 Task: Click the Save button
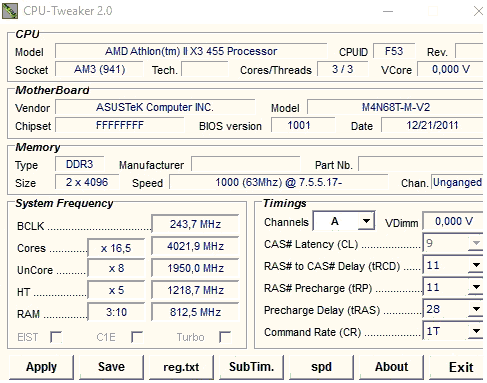click(x=111, y=367)
